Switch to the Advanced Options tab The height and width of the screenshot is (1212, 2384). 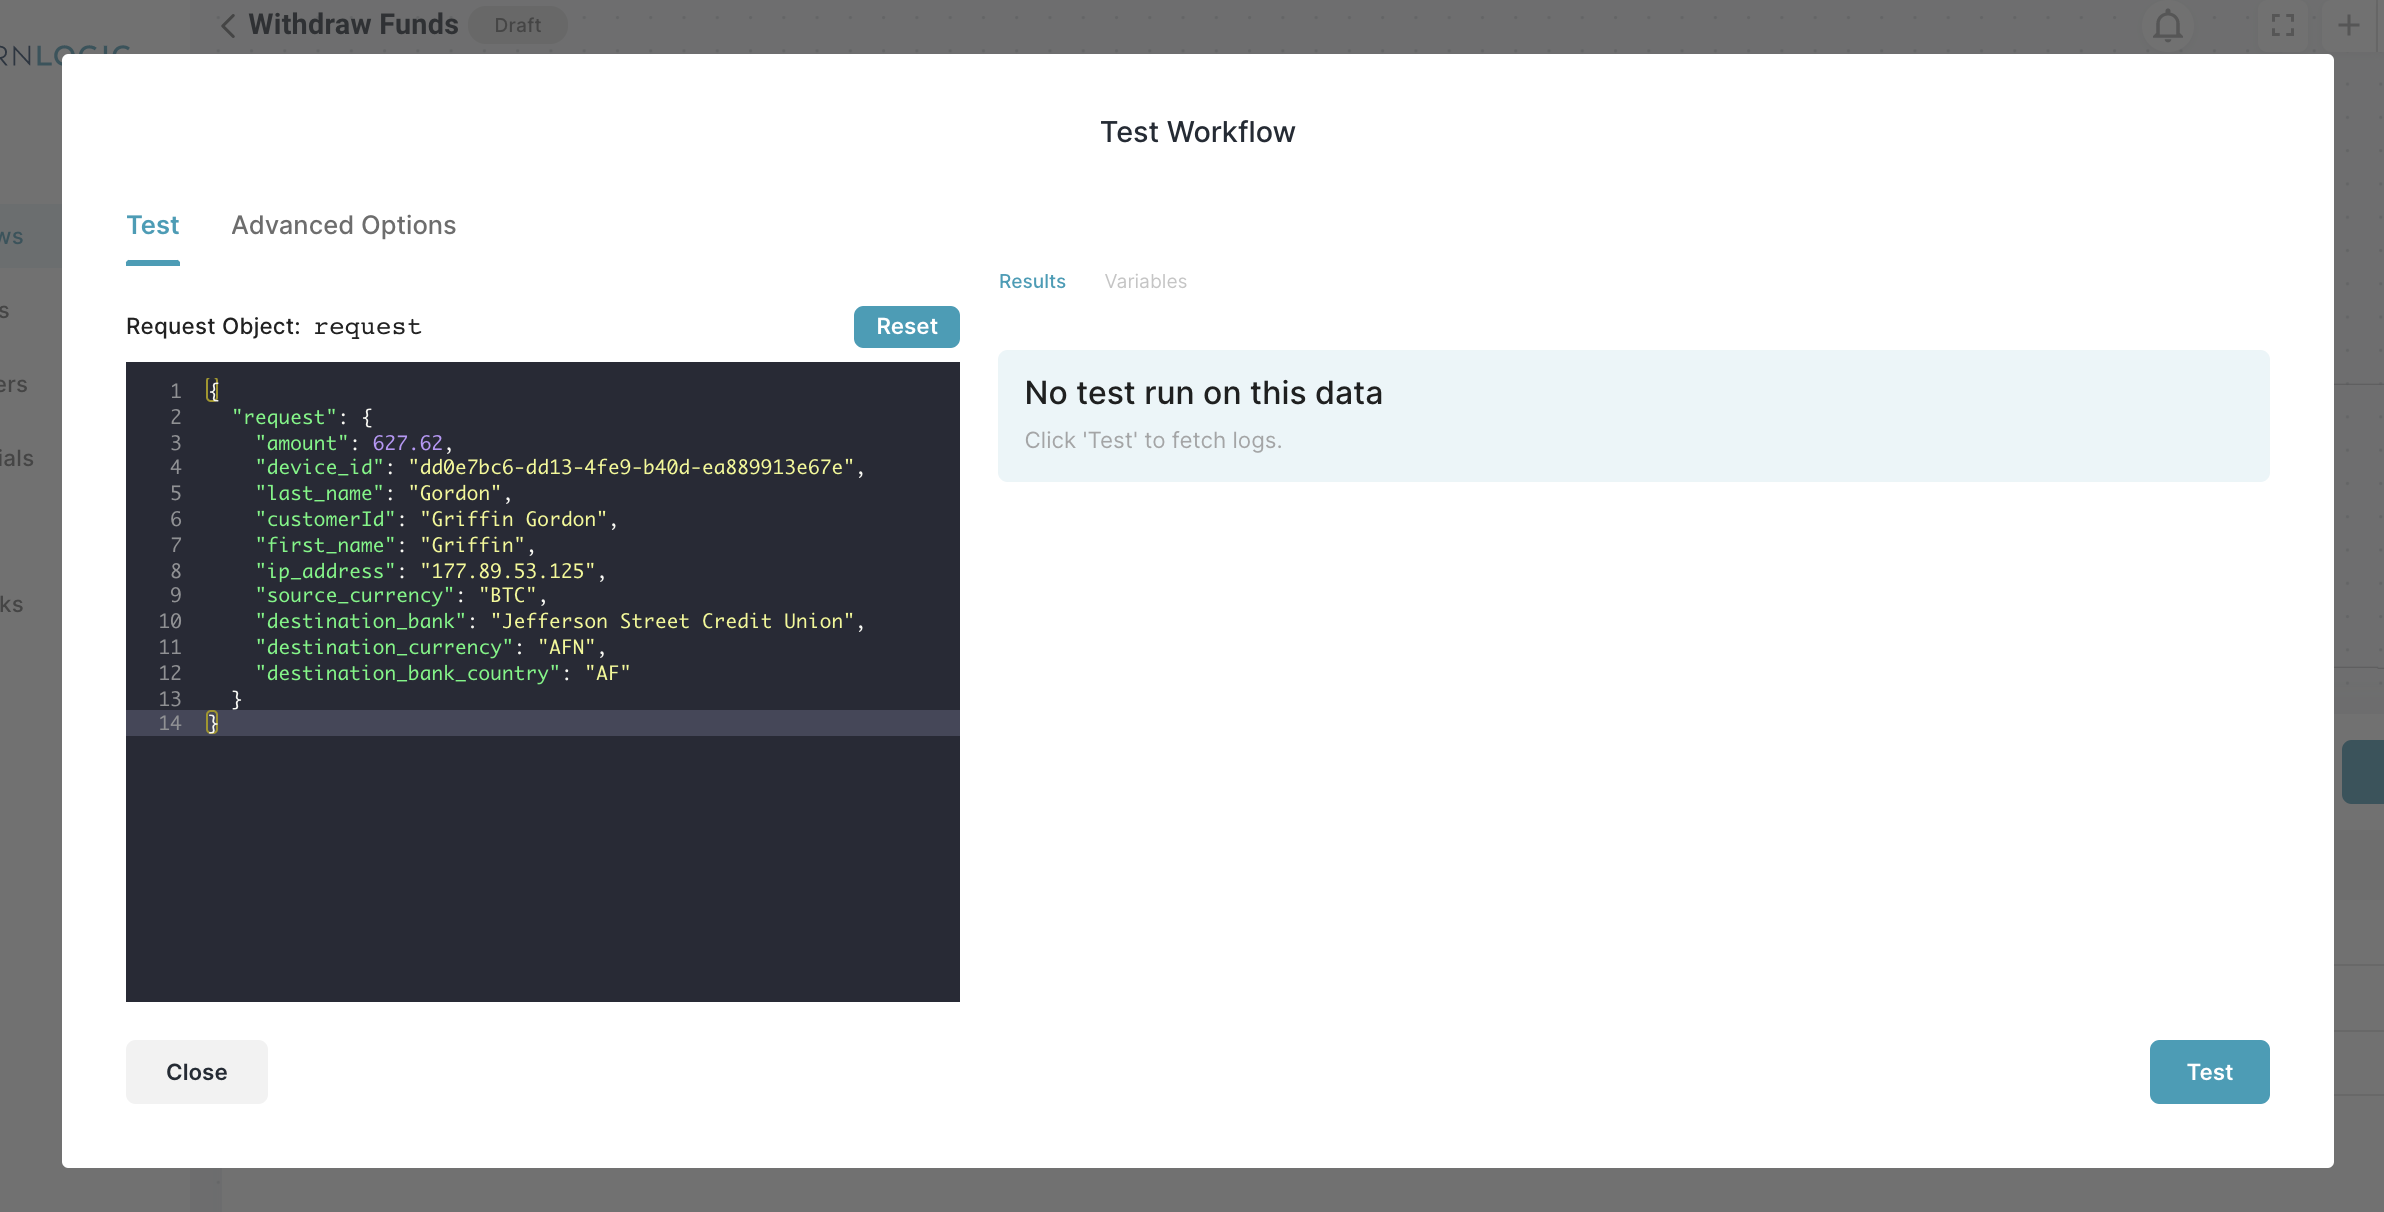click(343, 224)
